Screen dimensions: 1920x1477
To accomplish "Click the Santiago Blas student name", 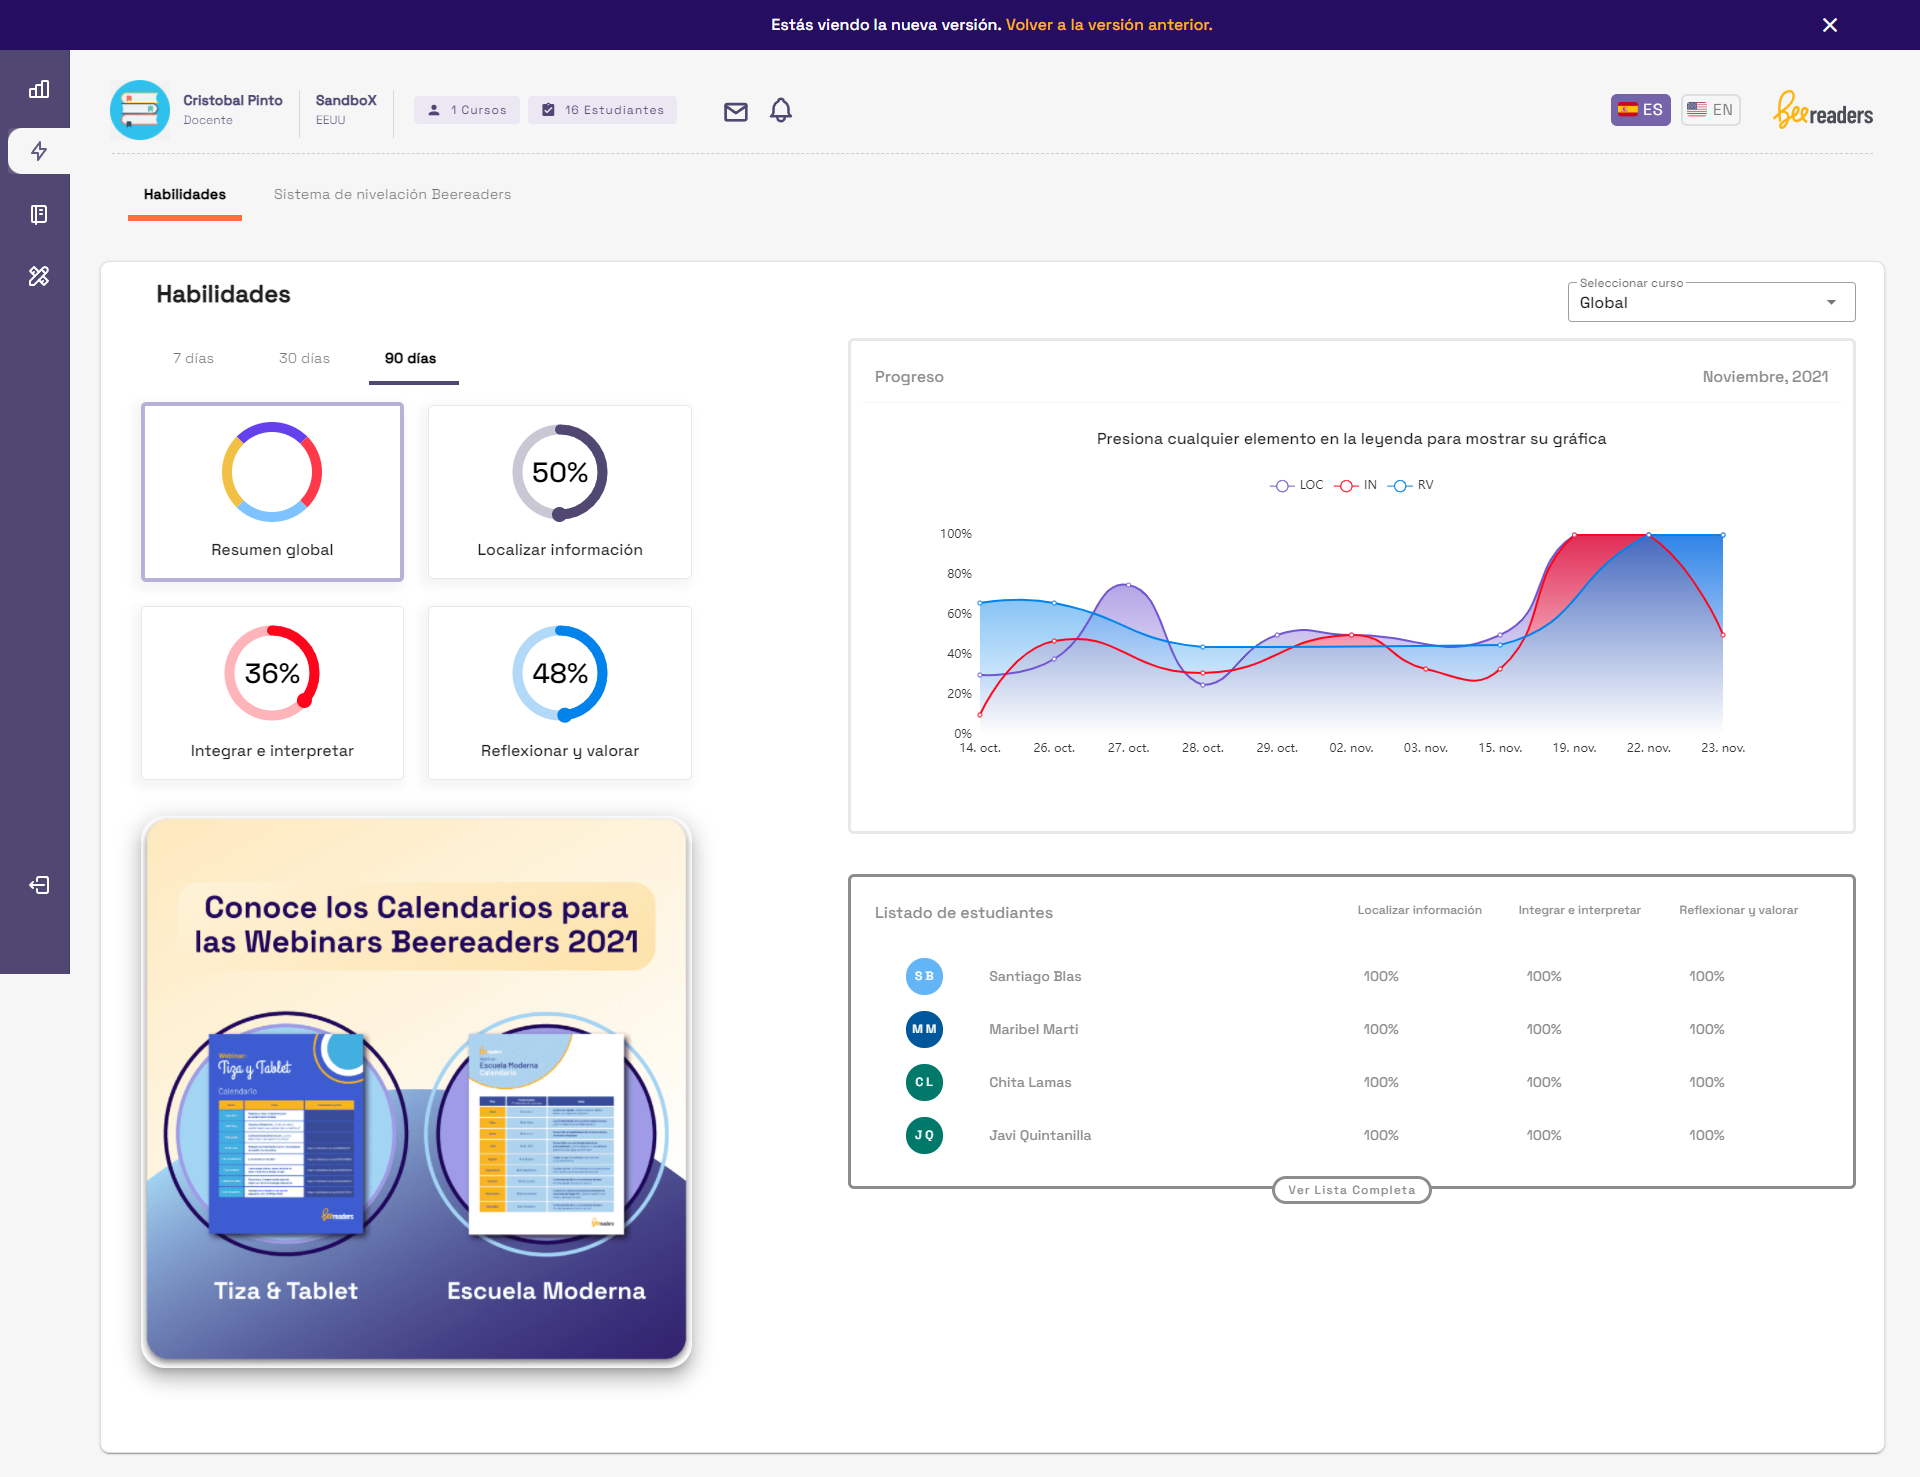I will 1035,976.
